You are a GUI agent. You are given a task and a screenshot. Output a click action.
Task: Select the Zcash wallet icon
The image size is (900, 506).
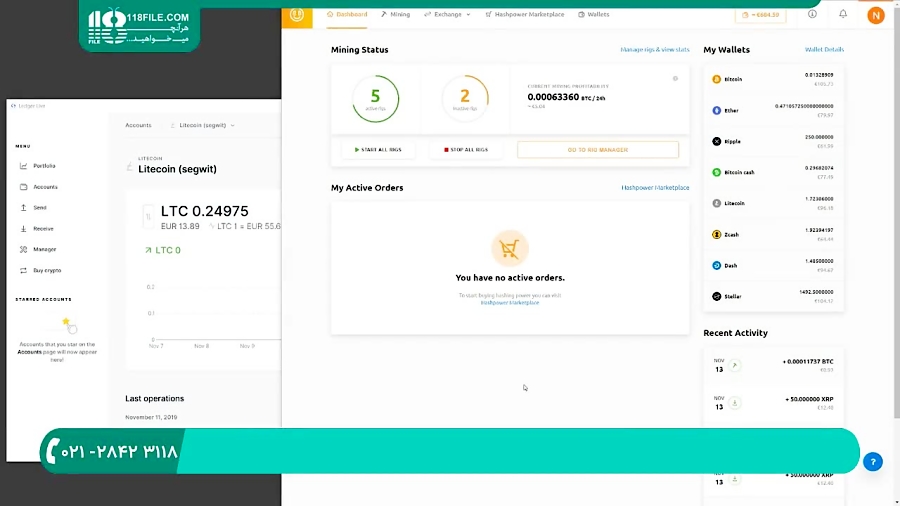[x=716, y=234]
